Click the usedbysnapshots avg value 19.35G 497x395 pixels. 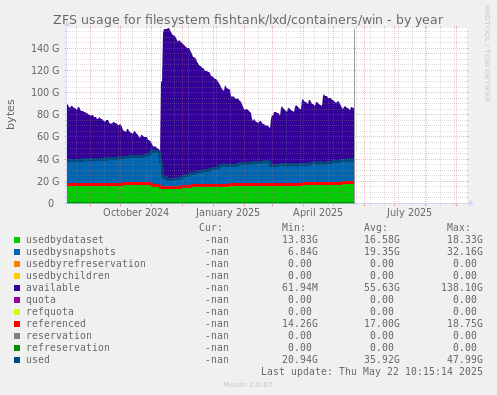pos(382,252)
